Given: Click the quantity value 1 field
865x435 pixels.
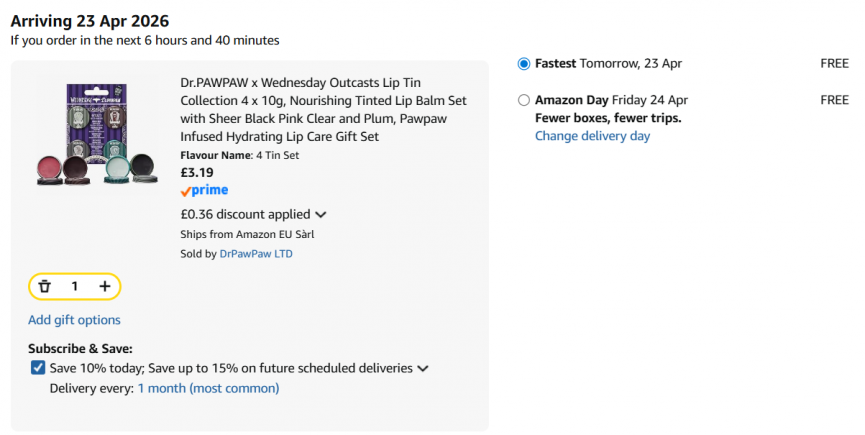Looking at the screenshot, I should pos(75,286).
